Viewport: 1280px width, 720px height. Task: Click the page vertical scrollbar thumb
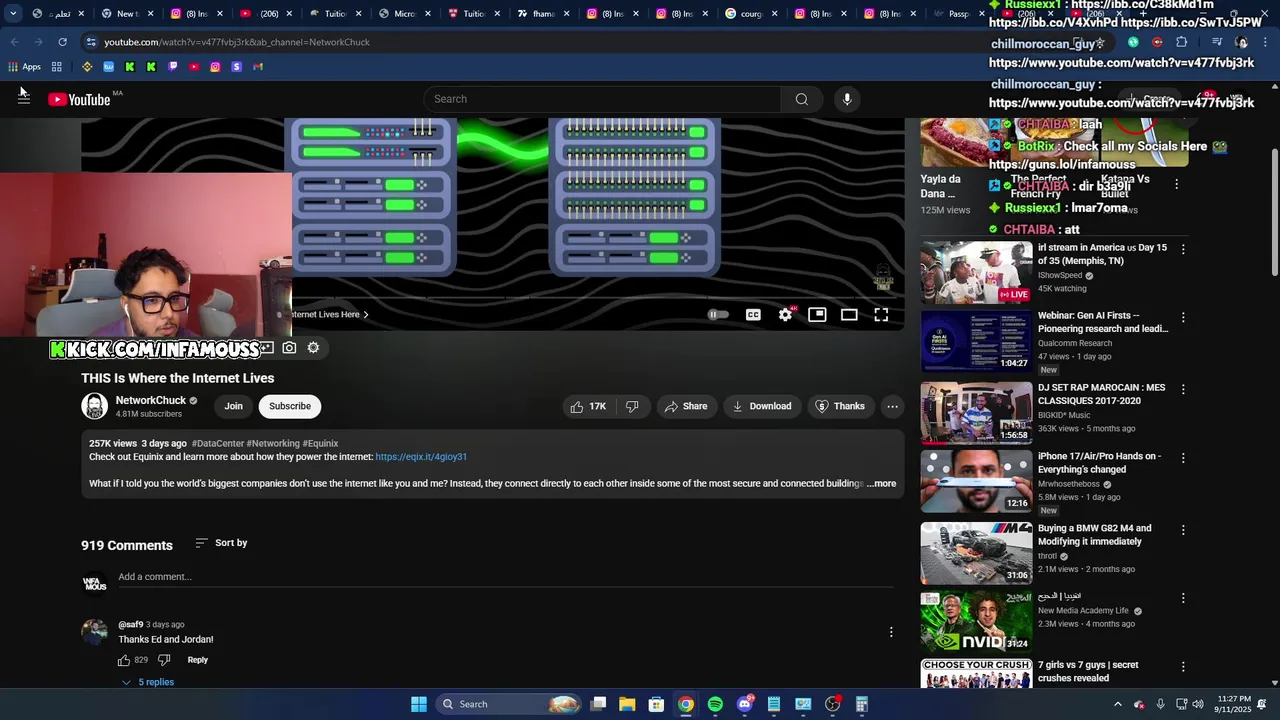pos(1274,212)
